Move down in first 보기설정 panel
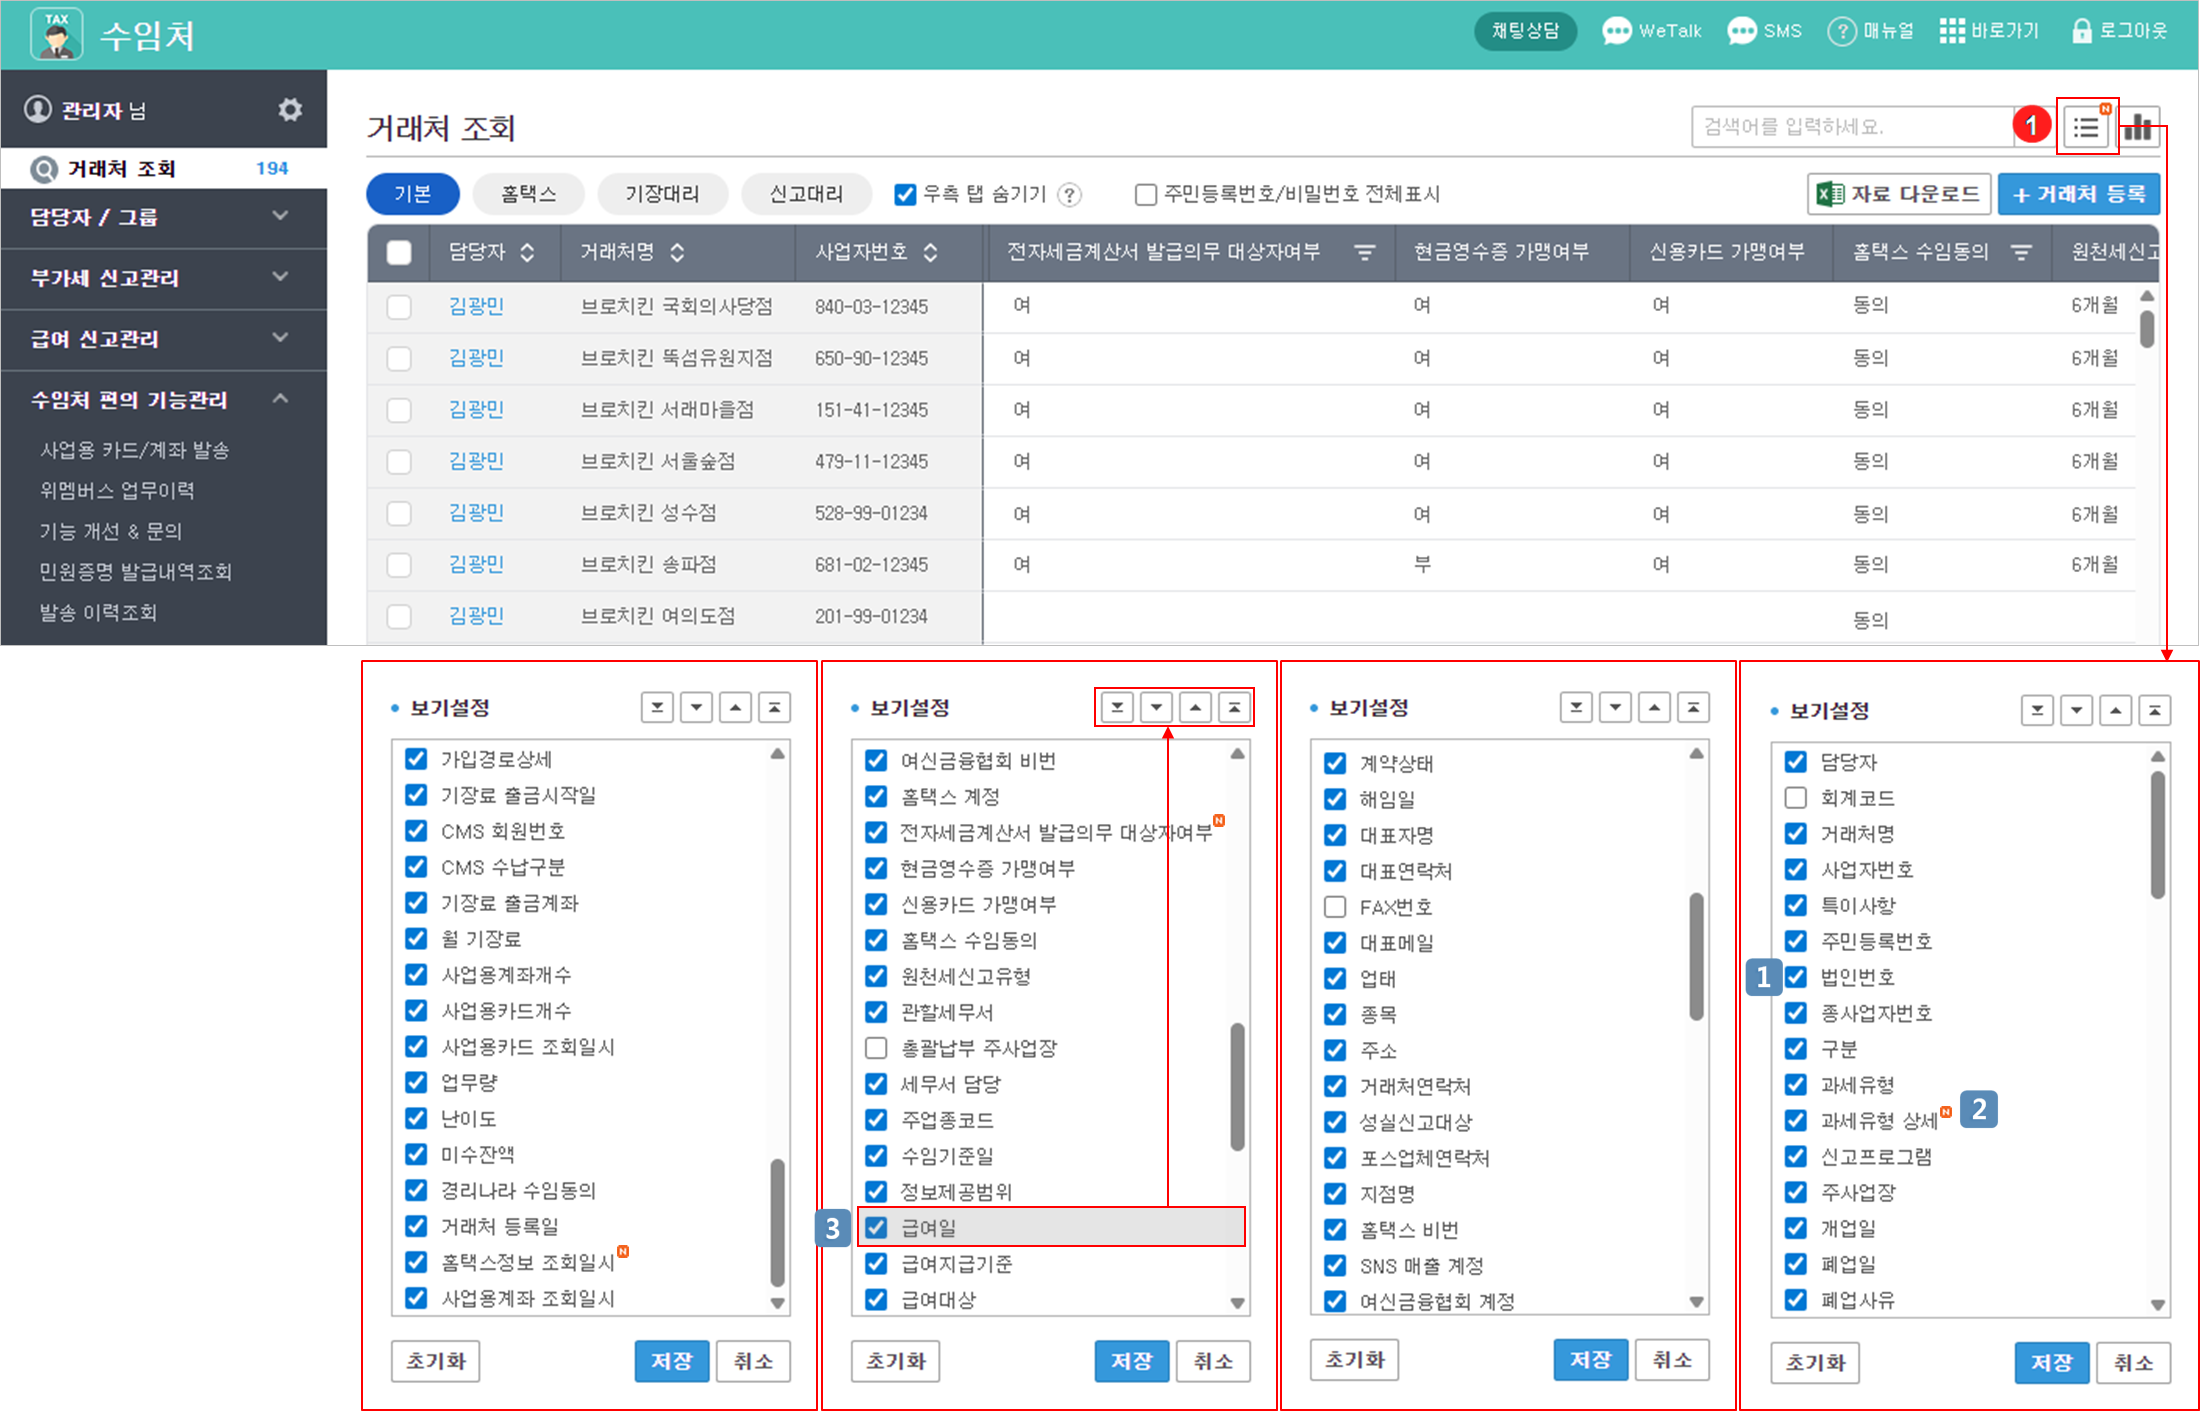 (696, 707)
